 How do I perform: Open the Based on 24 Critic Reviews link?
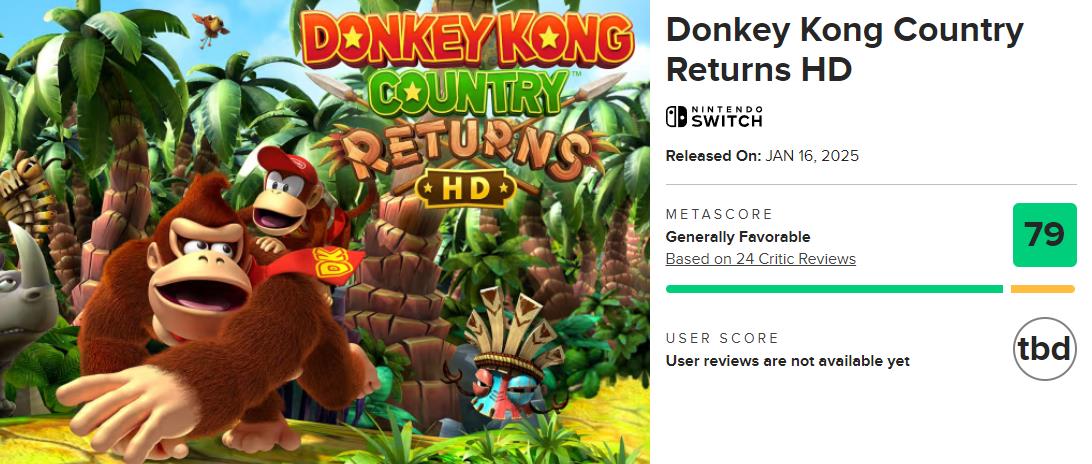coord(760,259)
